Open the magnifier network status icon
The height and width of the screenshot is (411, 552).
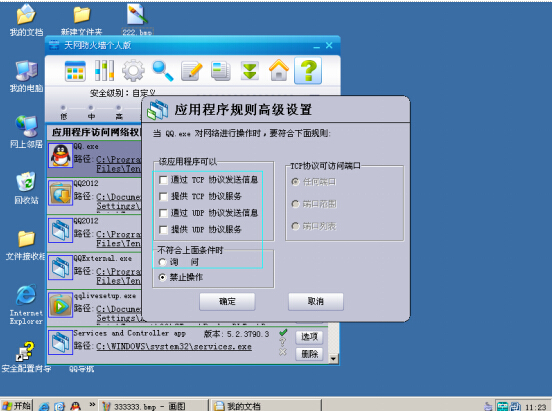pos(162,70)
